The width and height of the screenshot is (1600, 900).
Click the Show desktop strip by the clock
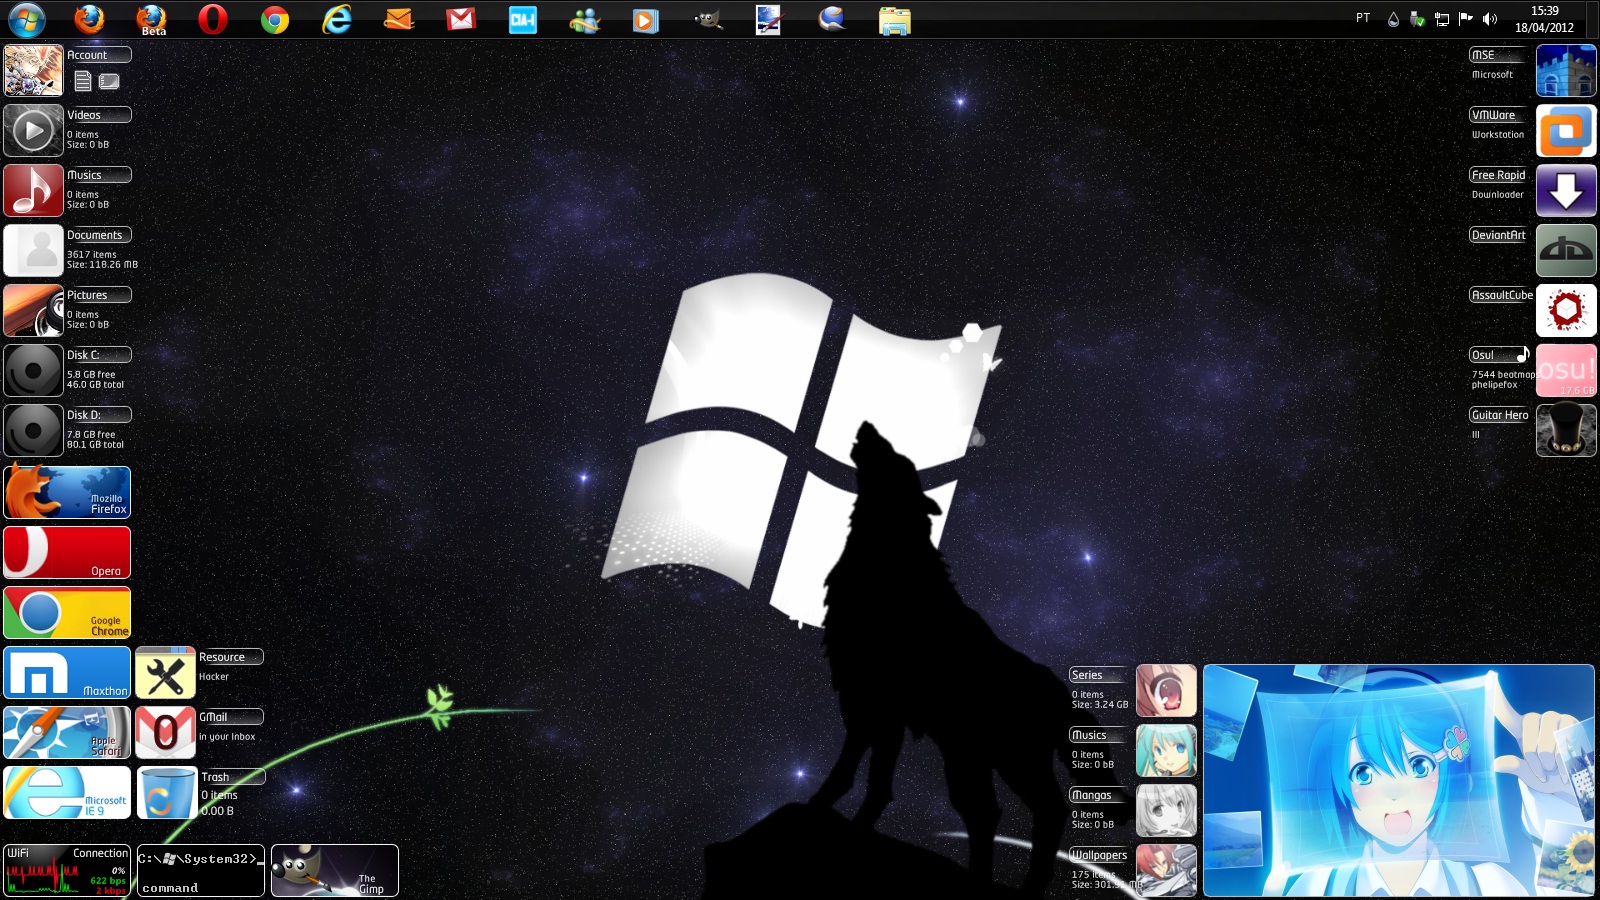pyautogui.click(x=1592, y=19)
